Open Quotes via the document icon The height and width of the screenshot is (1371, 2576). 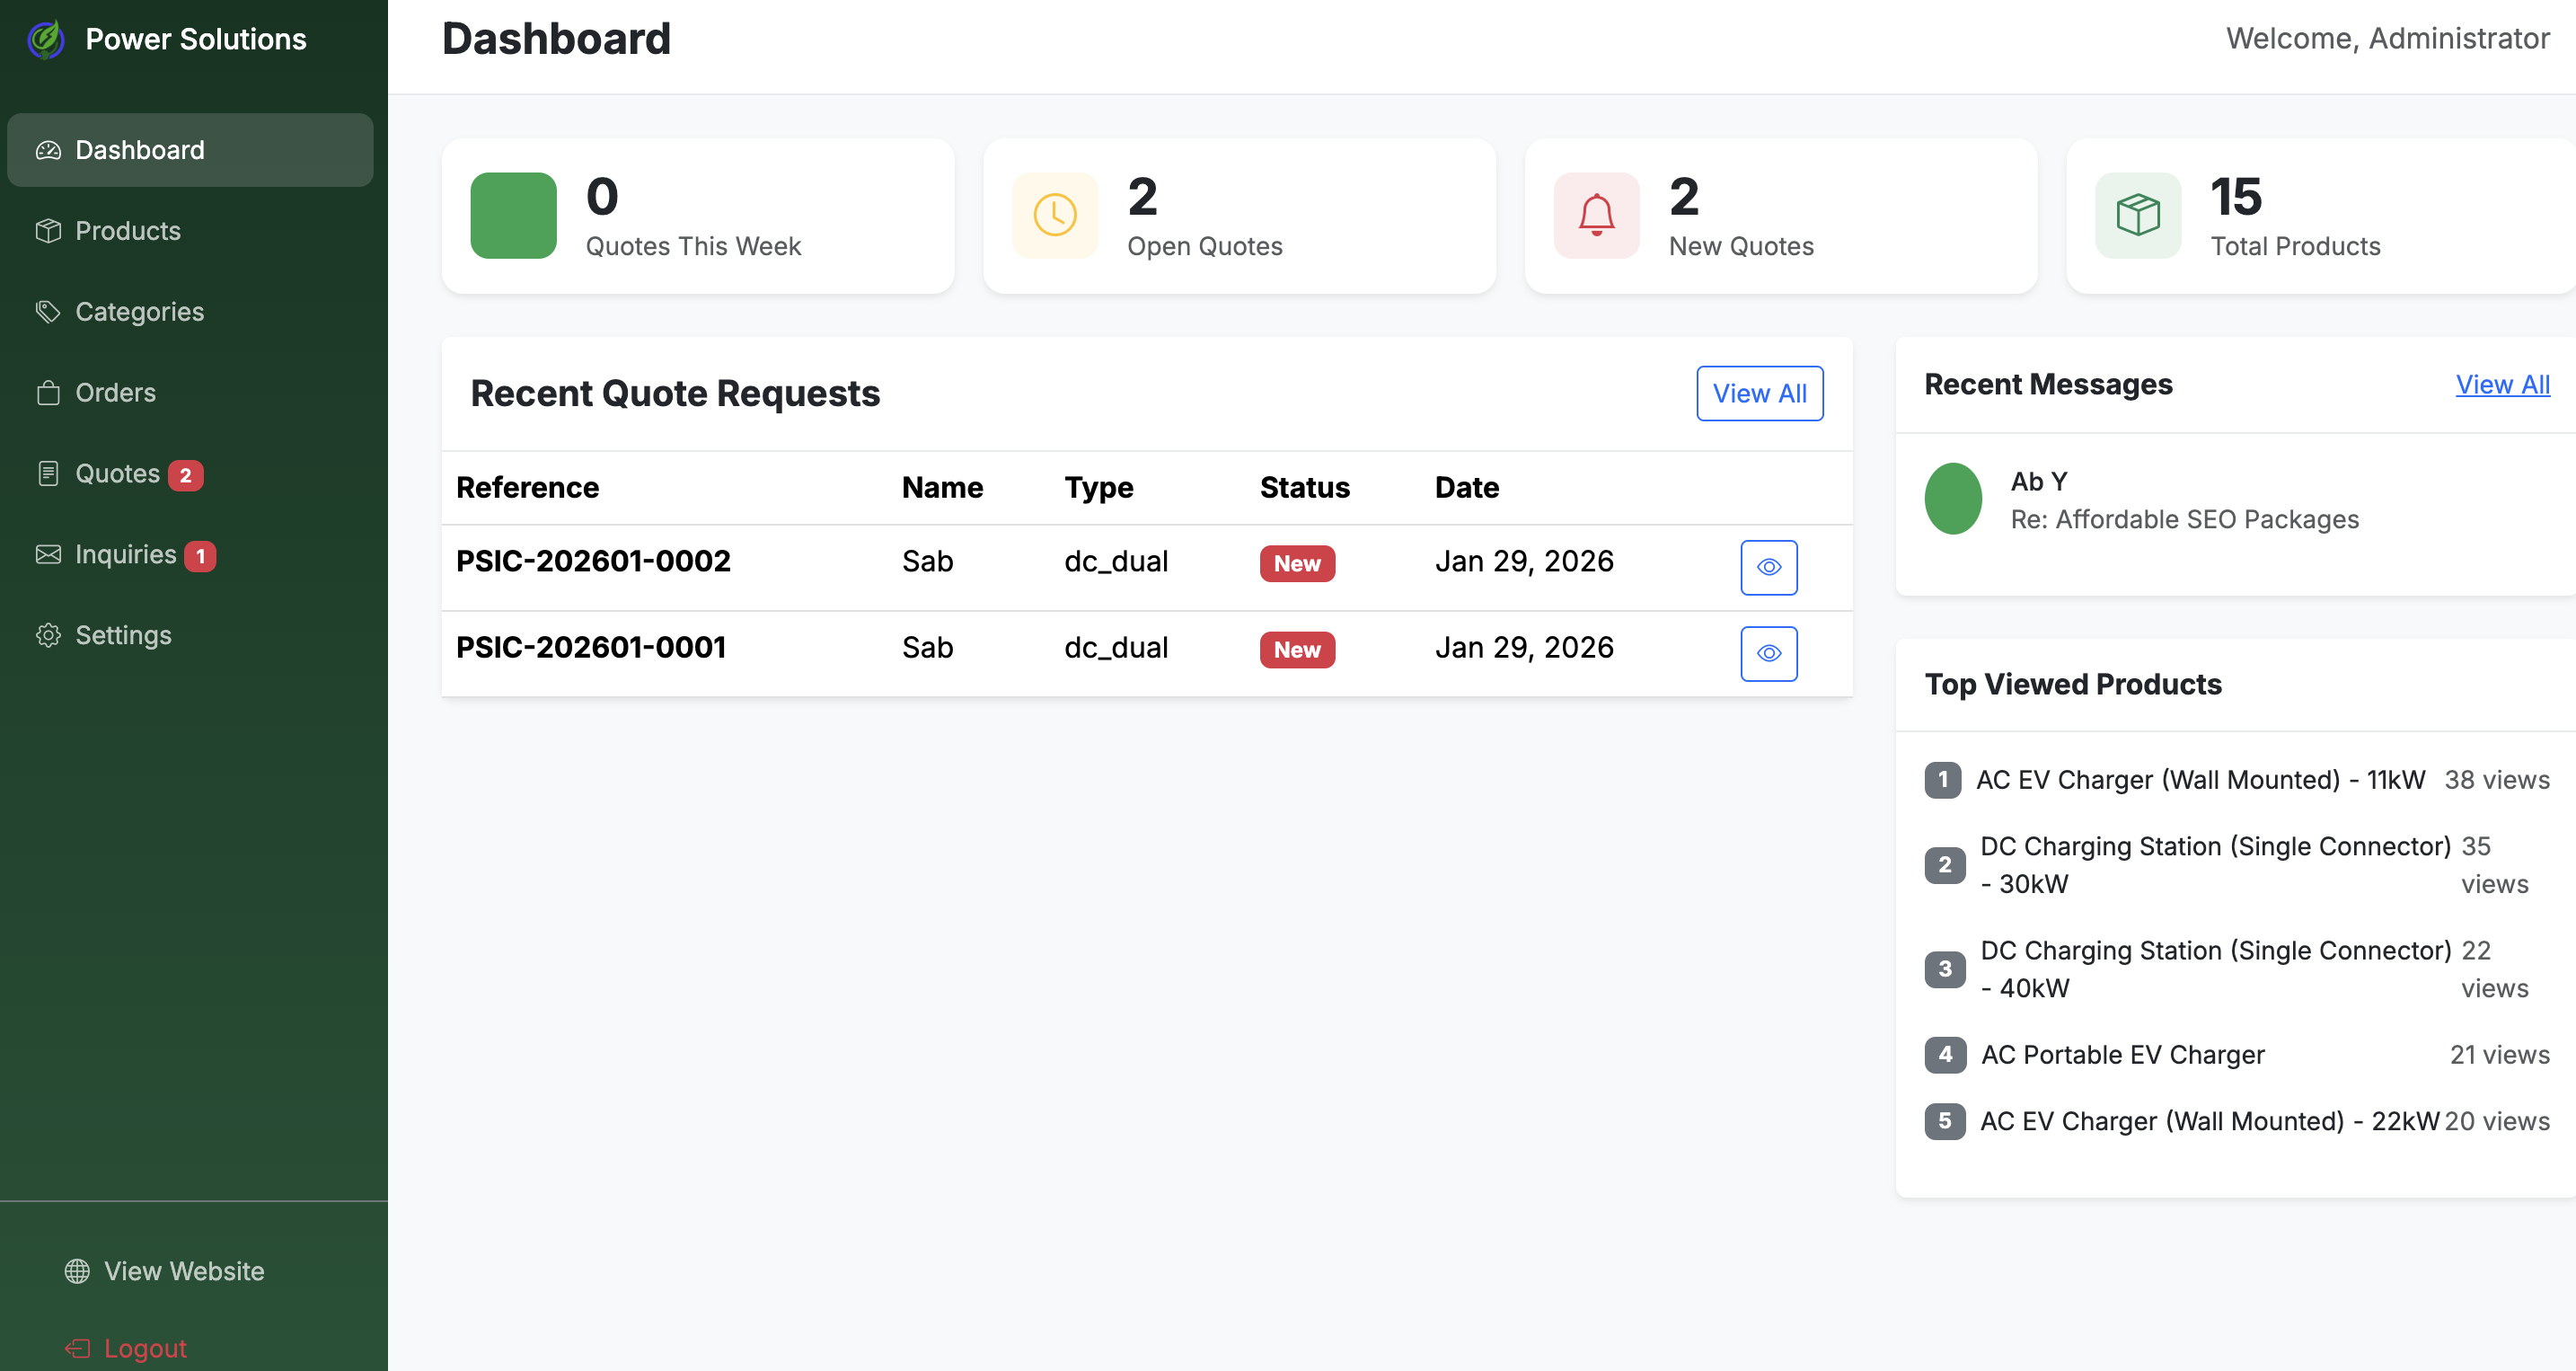click(x=48, y=473)
